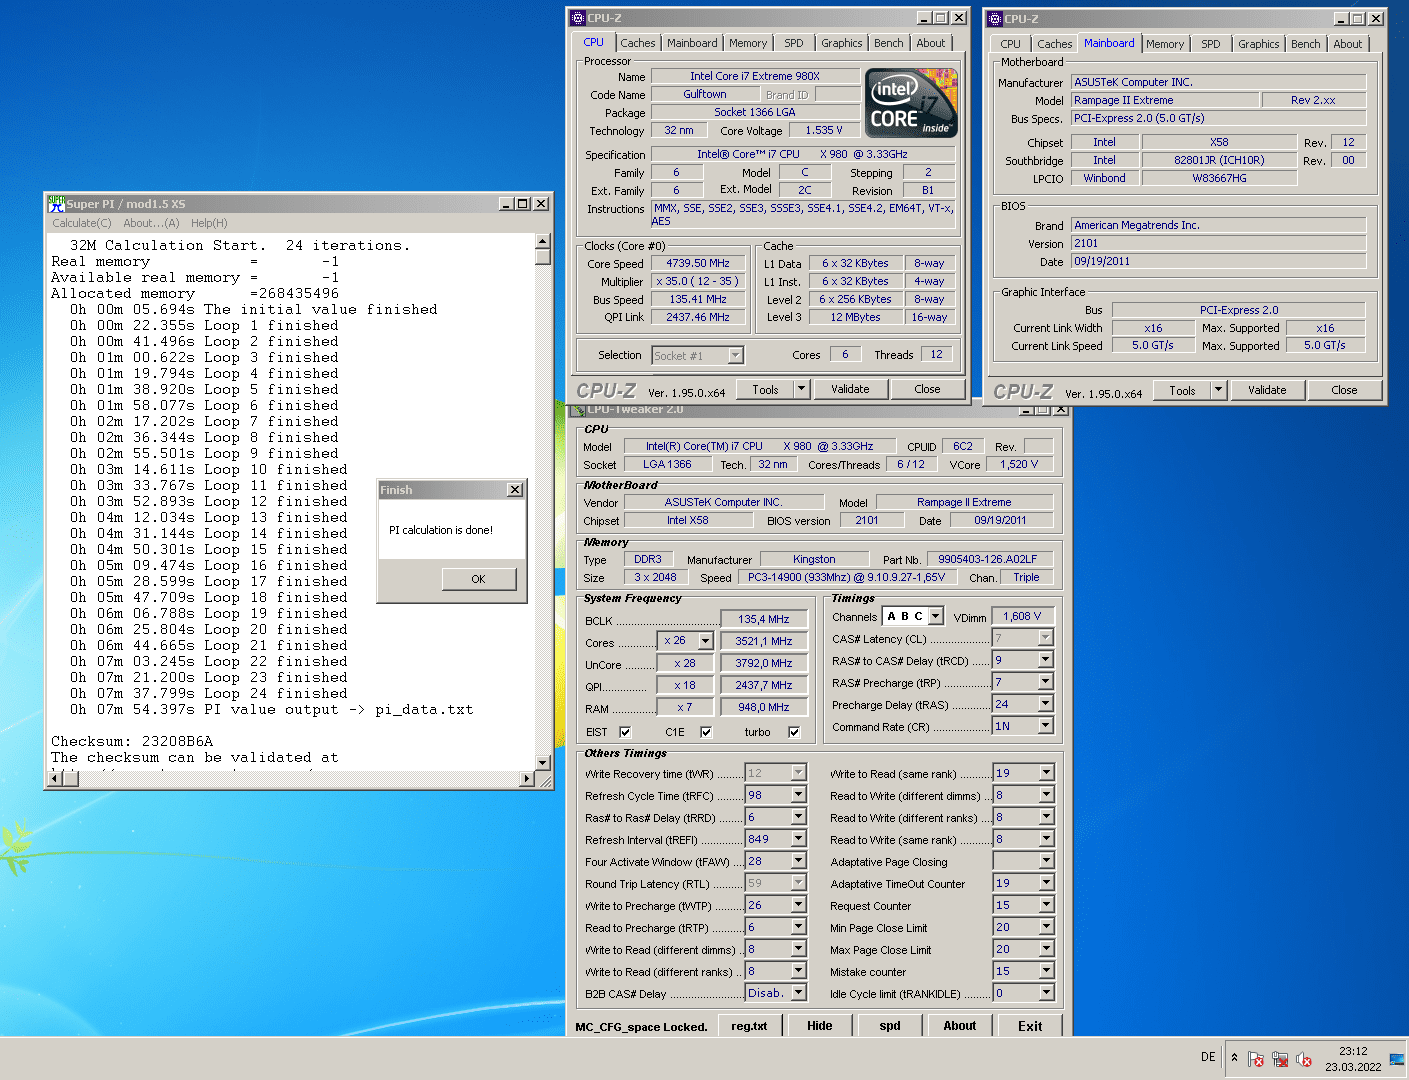This screenshot has width=1409, height=1080.
Task: Show hidden system tray icons
Action: coord(1234,1058)
